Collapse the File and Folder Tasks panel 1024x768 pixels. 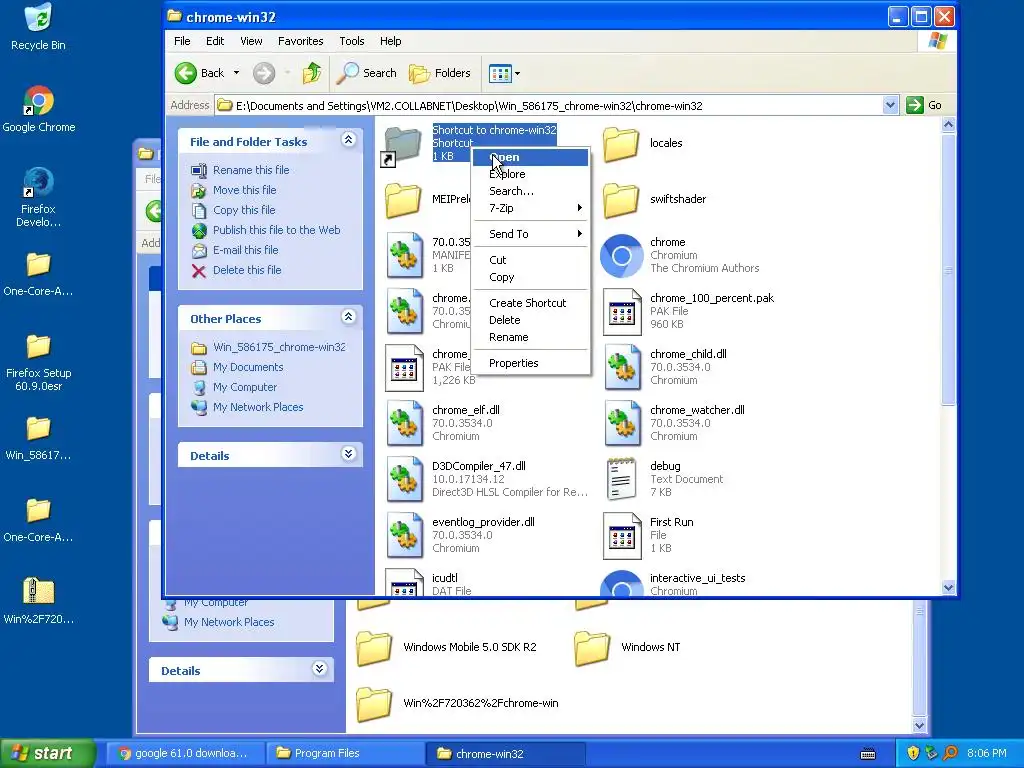tap(349, 140)
